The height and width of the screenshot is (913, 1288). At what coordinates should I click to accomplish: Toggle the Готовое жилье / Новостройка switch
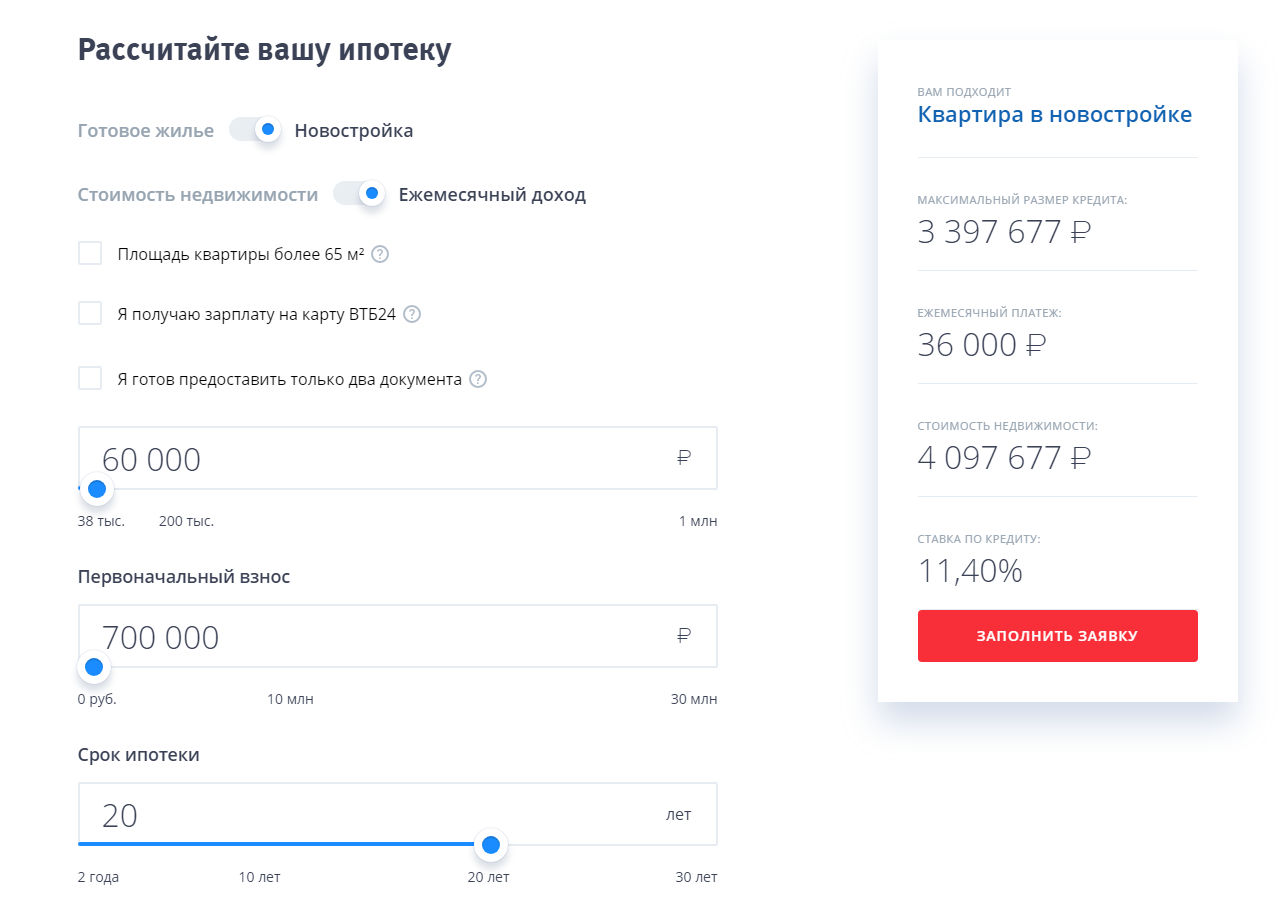tap(254, 130)
